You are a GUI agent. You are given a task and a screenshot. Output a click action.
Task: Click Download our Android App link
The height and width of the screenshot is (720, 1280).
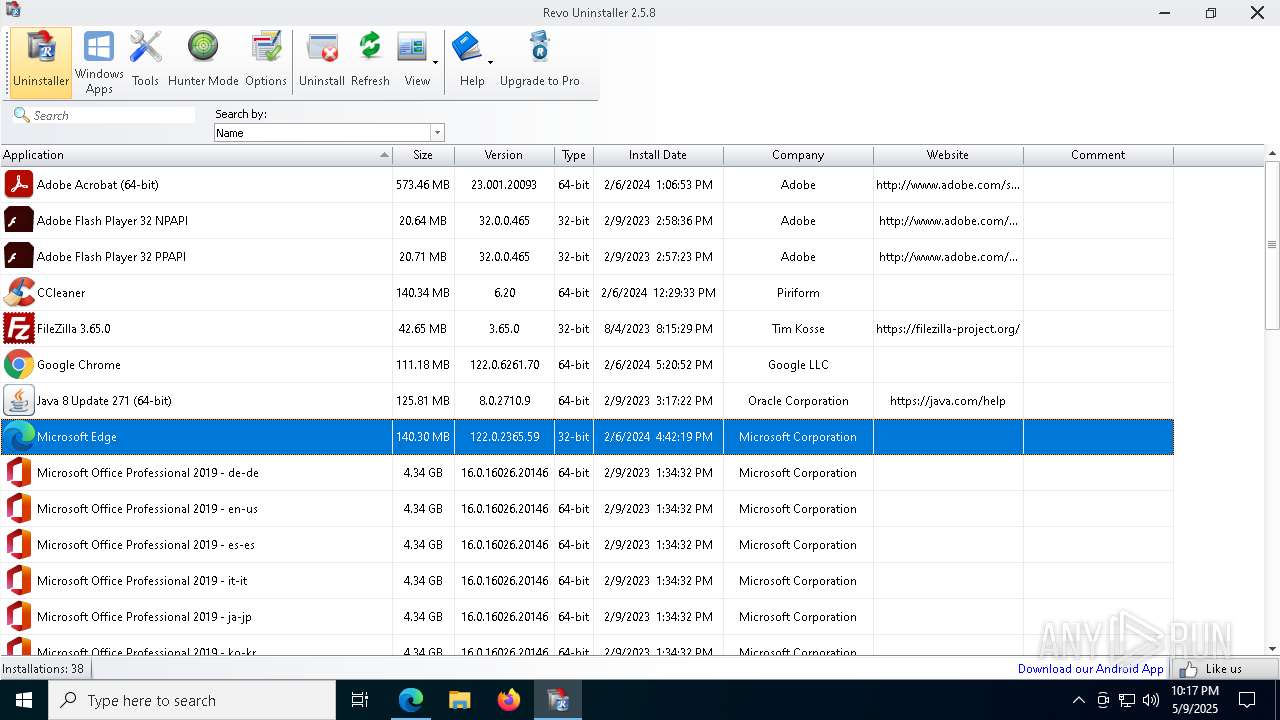click(1091, 669)
